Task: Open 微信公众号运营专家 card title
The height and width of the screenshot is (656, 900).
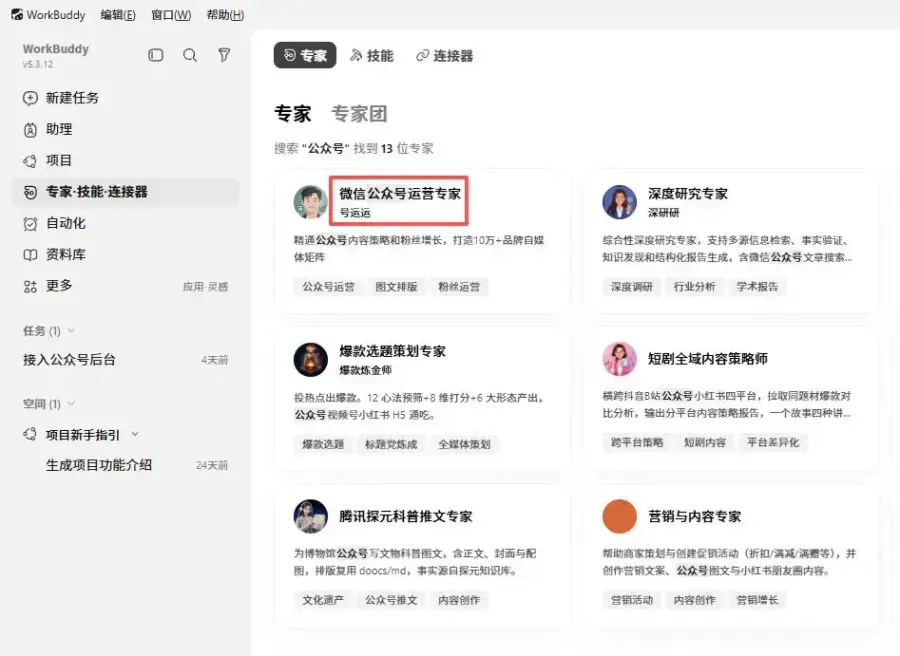Action: pyautogui.click(x=400, y=194)
